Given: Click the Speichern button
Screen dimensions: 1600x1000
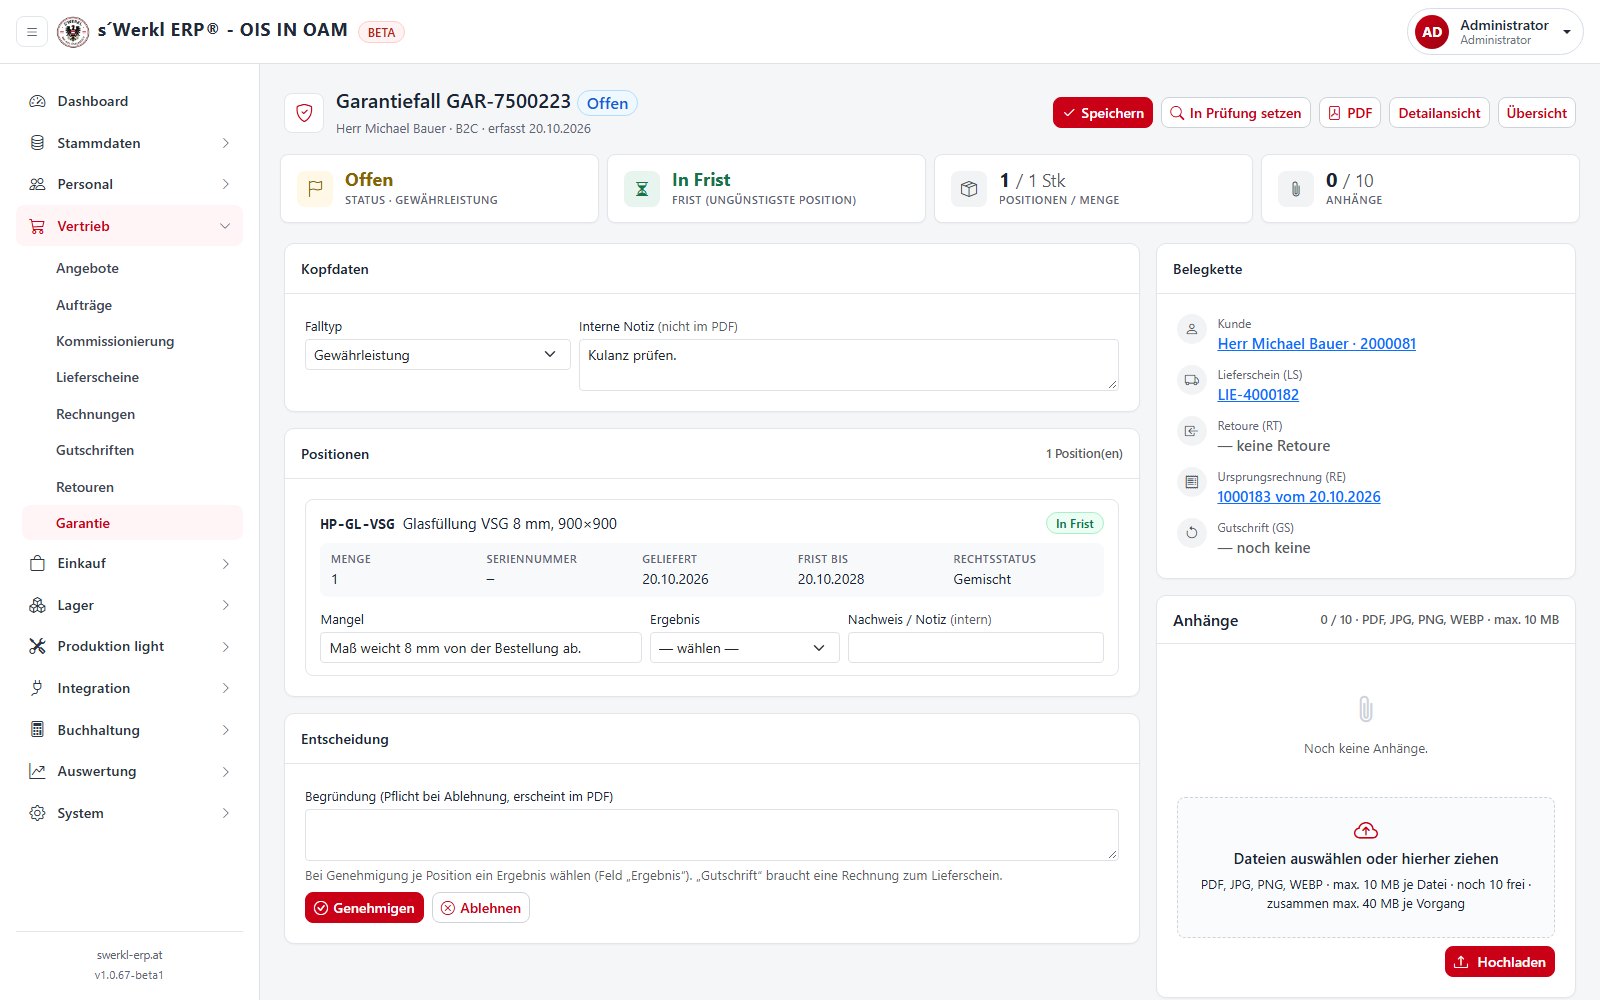Looking at the screenshot, I should tap(1102, 113).
